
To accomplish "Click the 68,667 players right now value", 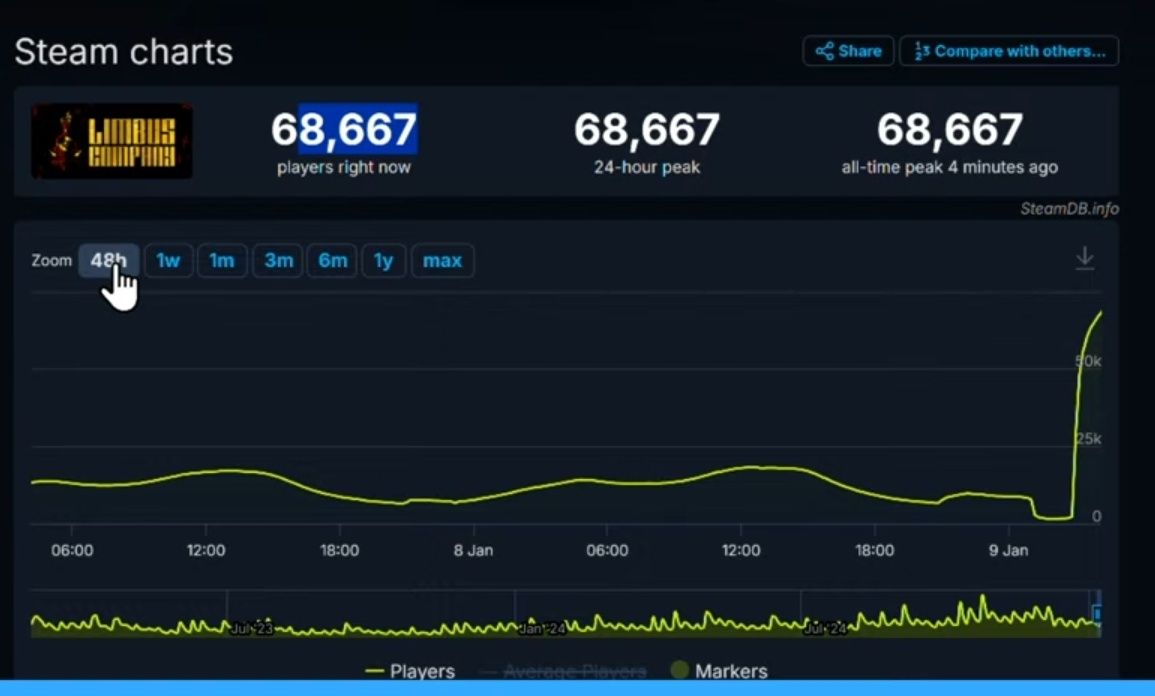I will [344, 130].
